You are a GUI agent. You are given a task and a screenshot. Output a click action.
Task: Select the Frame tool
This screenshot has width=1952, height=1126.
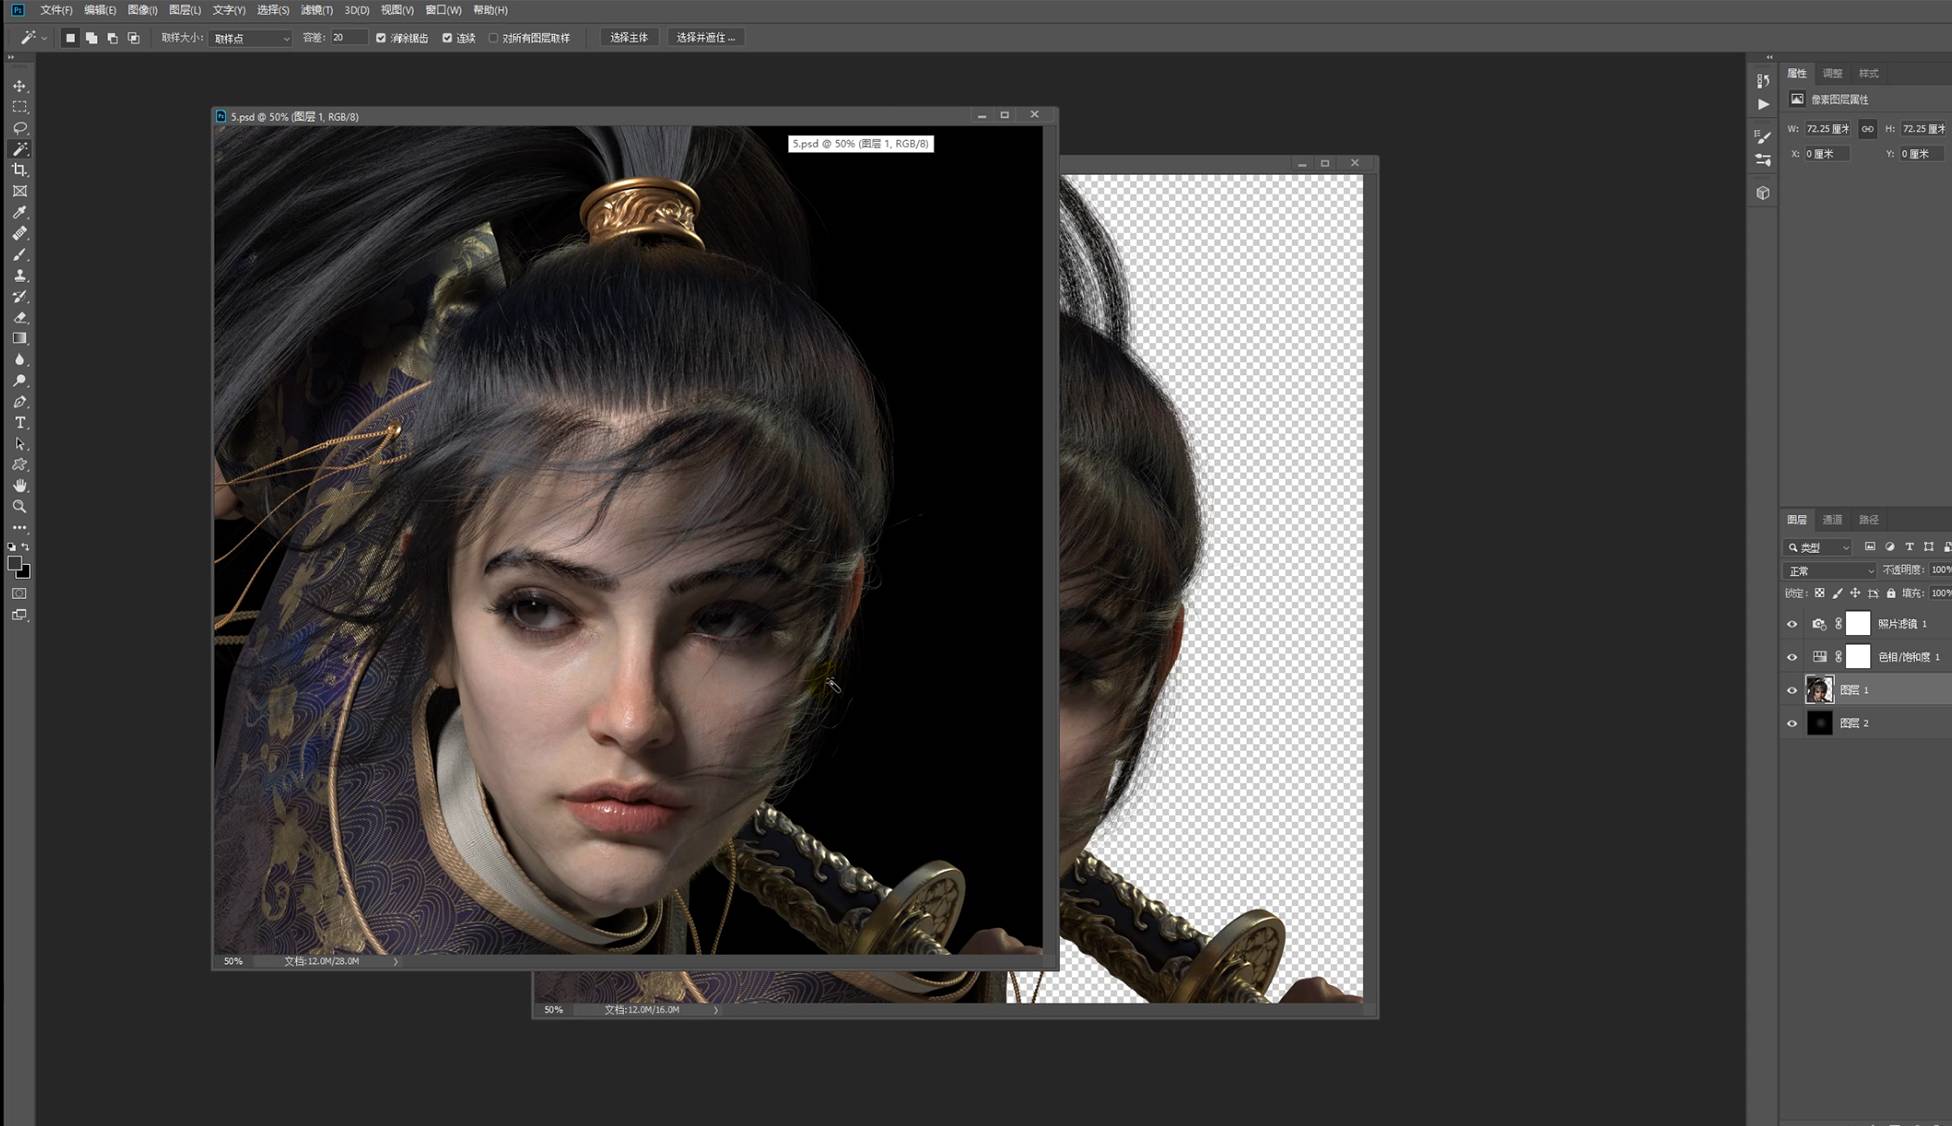click(x=19, y=191)
